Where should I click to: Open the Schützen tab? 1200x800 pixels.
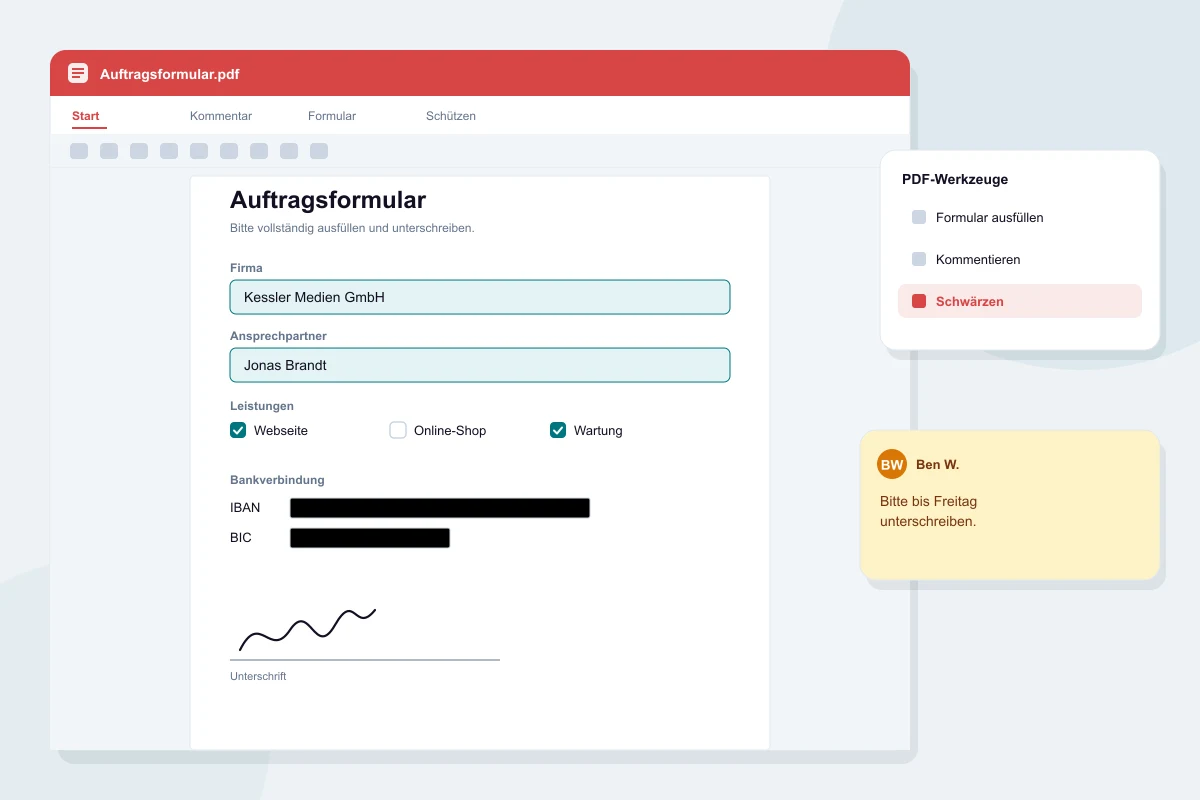(451, 116)
